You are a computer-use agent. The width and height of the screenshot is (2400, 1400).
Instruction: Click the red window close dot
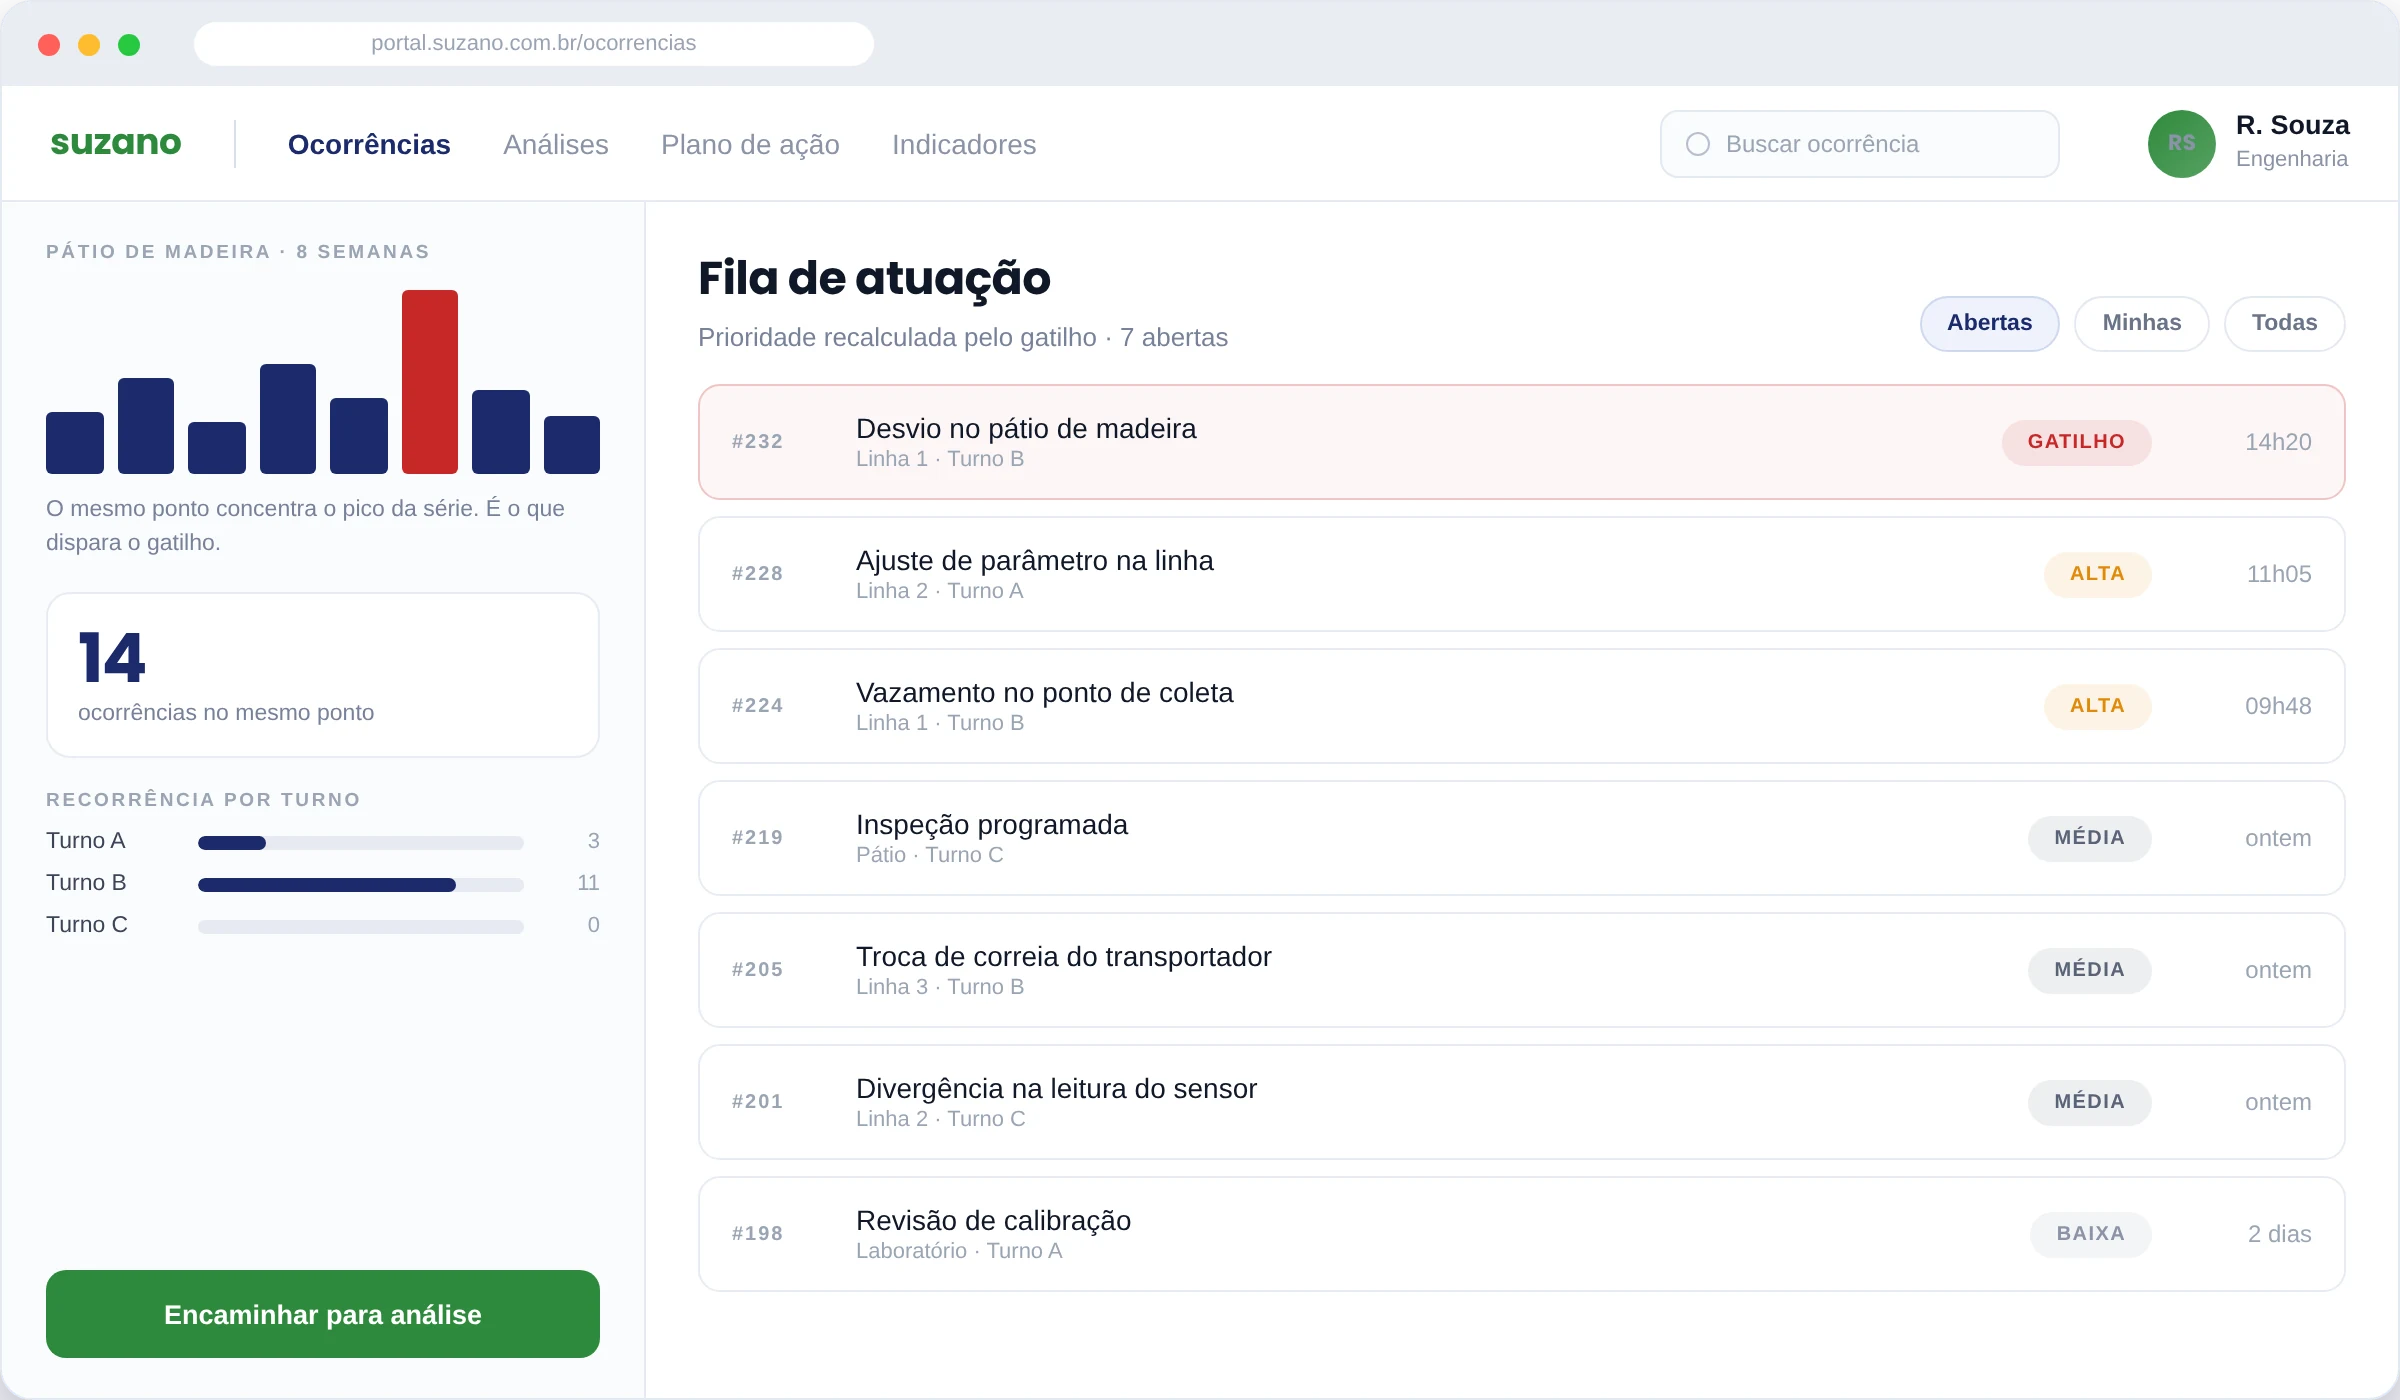tap(49, 44)
